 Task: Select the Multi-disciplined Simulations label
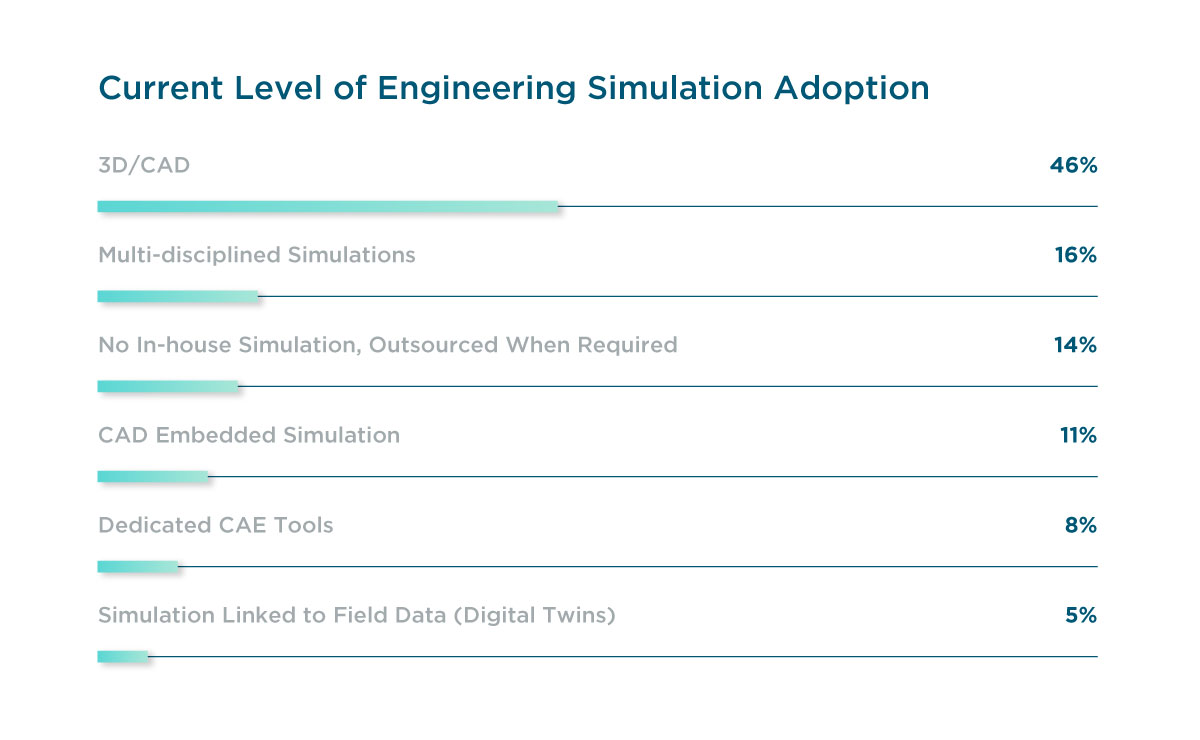coord(256,255)
